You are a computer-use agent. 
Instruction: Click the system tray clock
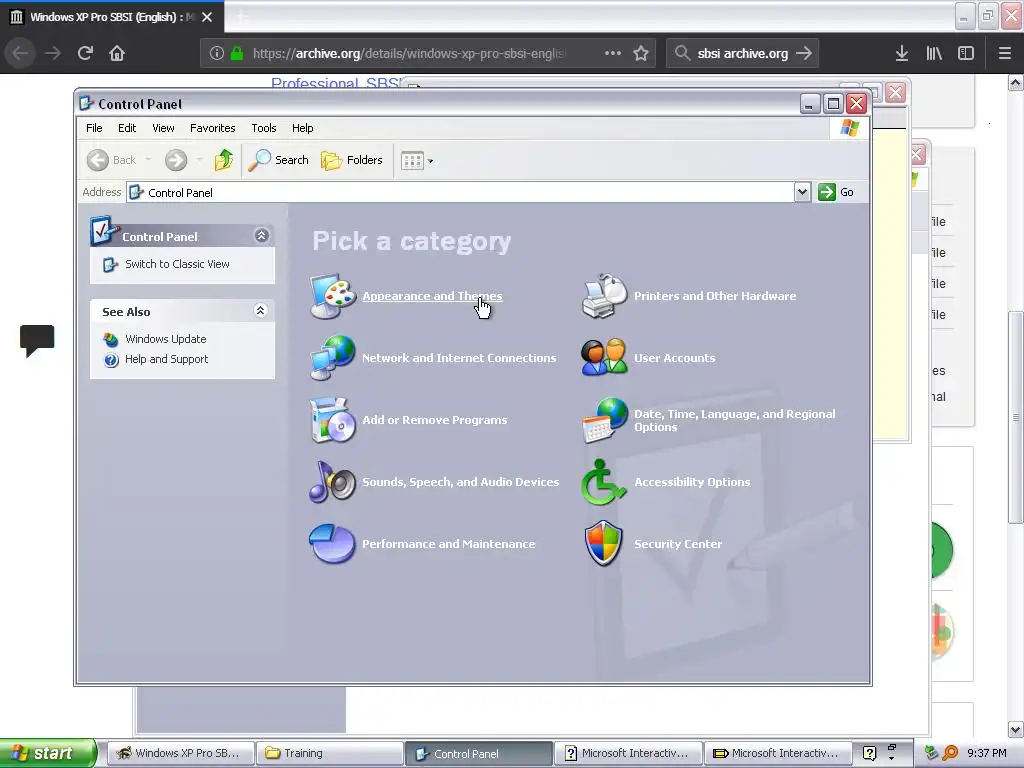pos(987,754)
